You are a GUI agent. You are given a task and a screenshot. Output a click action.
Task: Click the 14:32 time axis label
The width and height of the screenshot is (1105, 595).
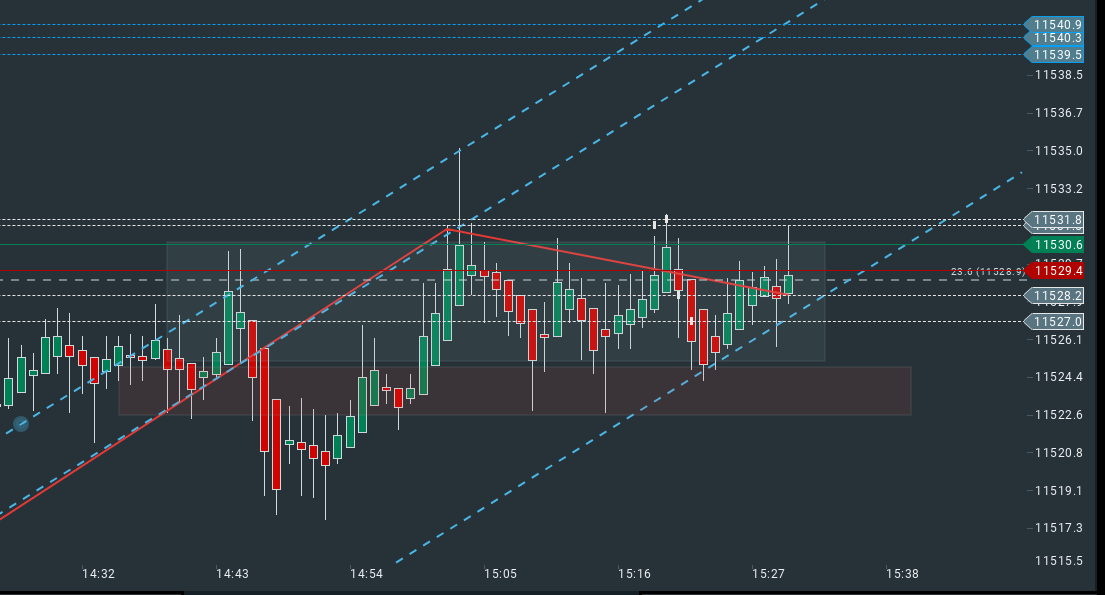click(98, 574)
